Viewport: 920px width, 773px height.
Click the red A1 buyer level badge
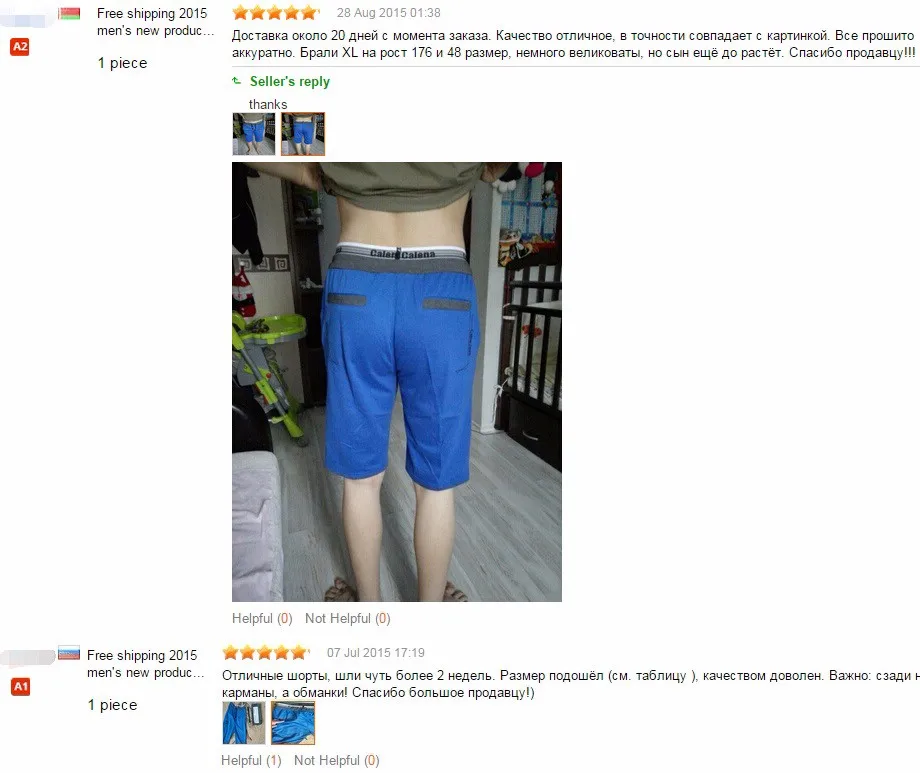coord(21,686)
